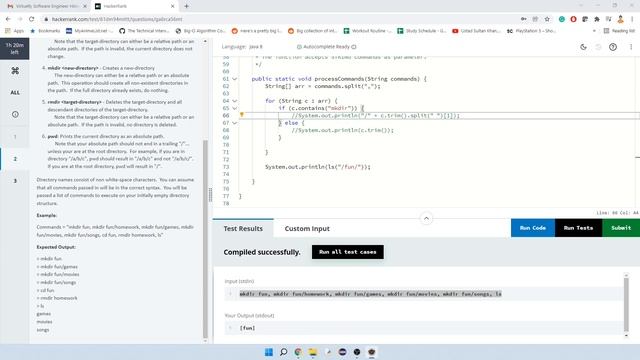Viewport: 640px width, 360px height.
Task: Click the 1h 20m left timer
Action: point(15,49)
